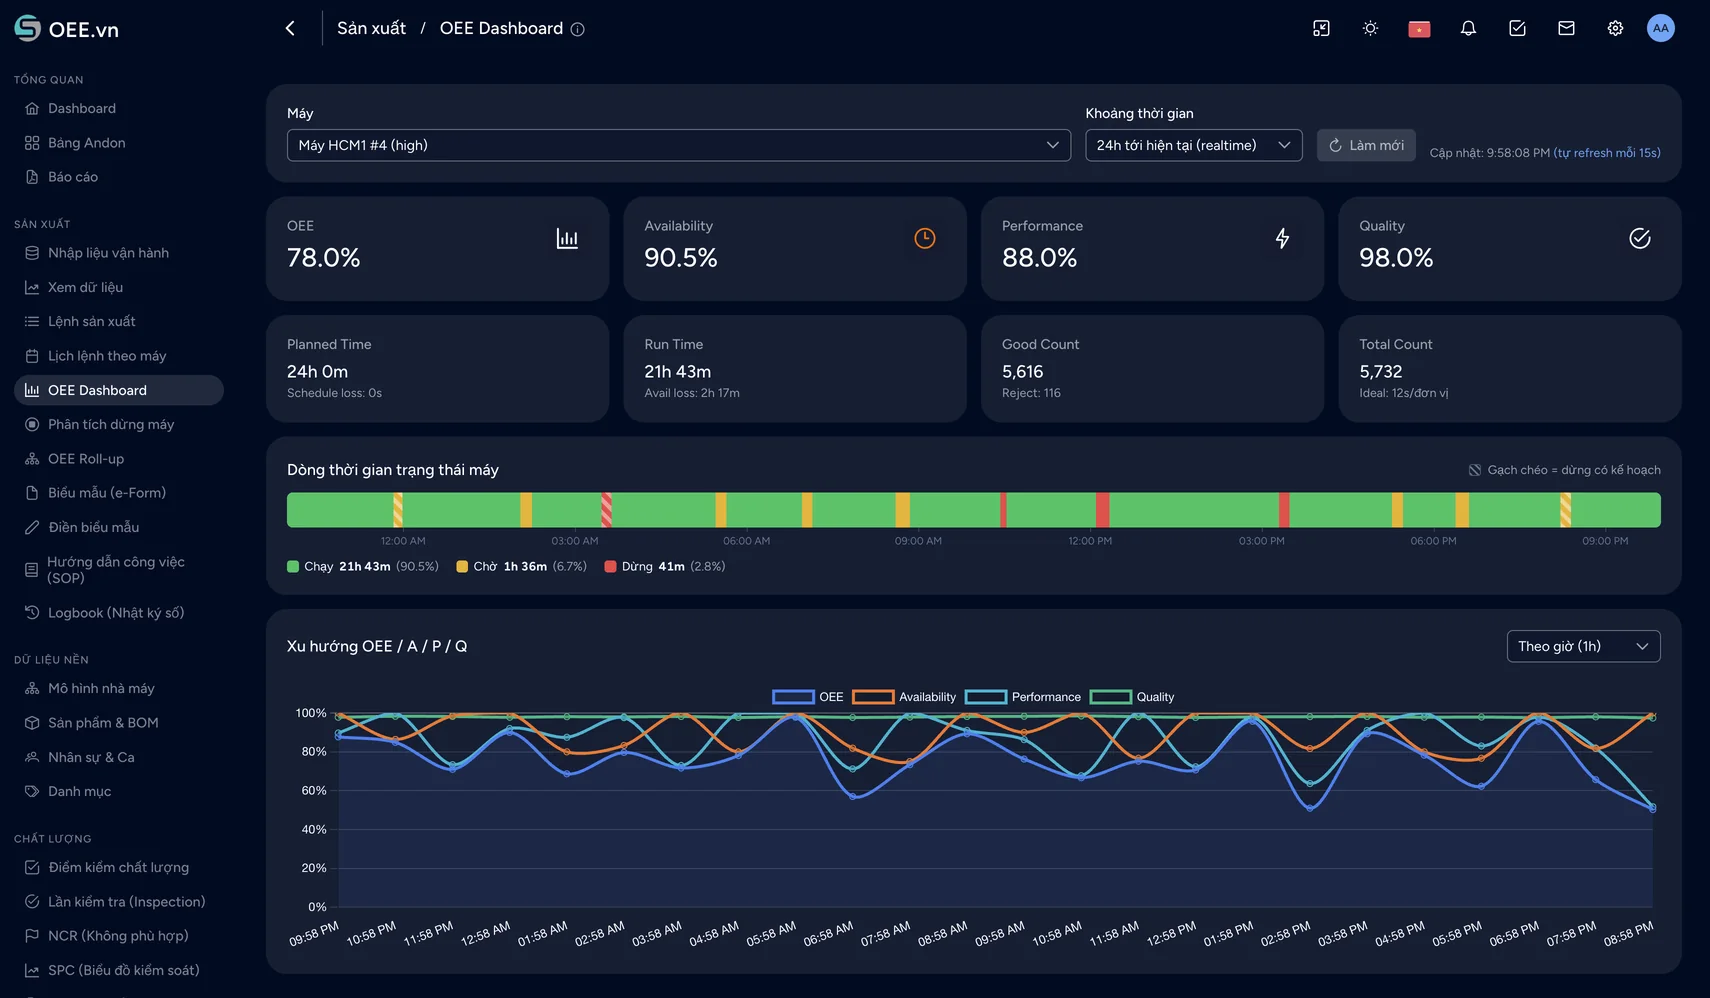Open the Theo giờ (1h) dropdown

[x=1584, y=646]
